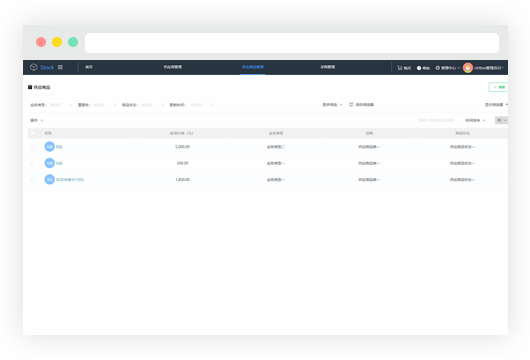Click the save filter icon
The height and width of the screenshot is (360, 530).
coord(351,104)
